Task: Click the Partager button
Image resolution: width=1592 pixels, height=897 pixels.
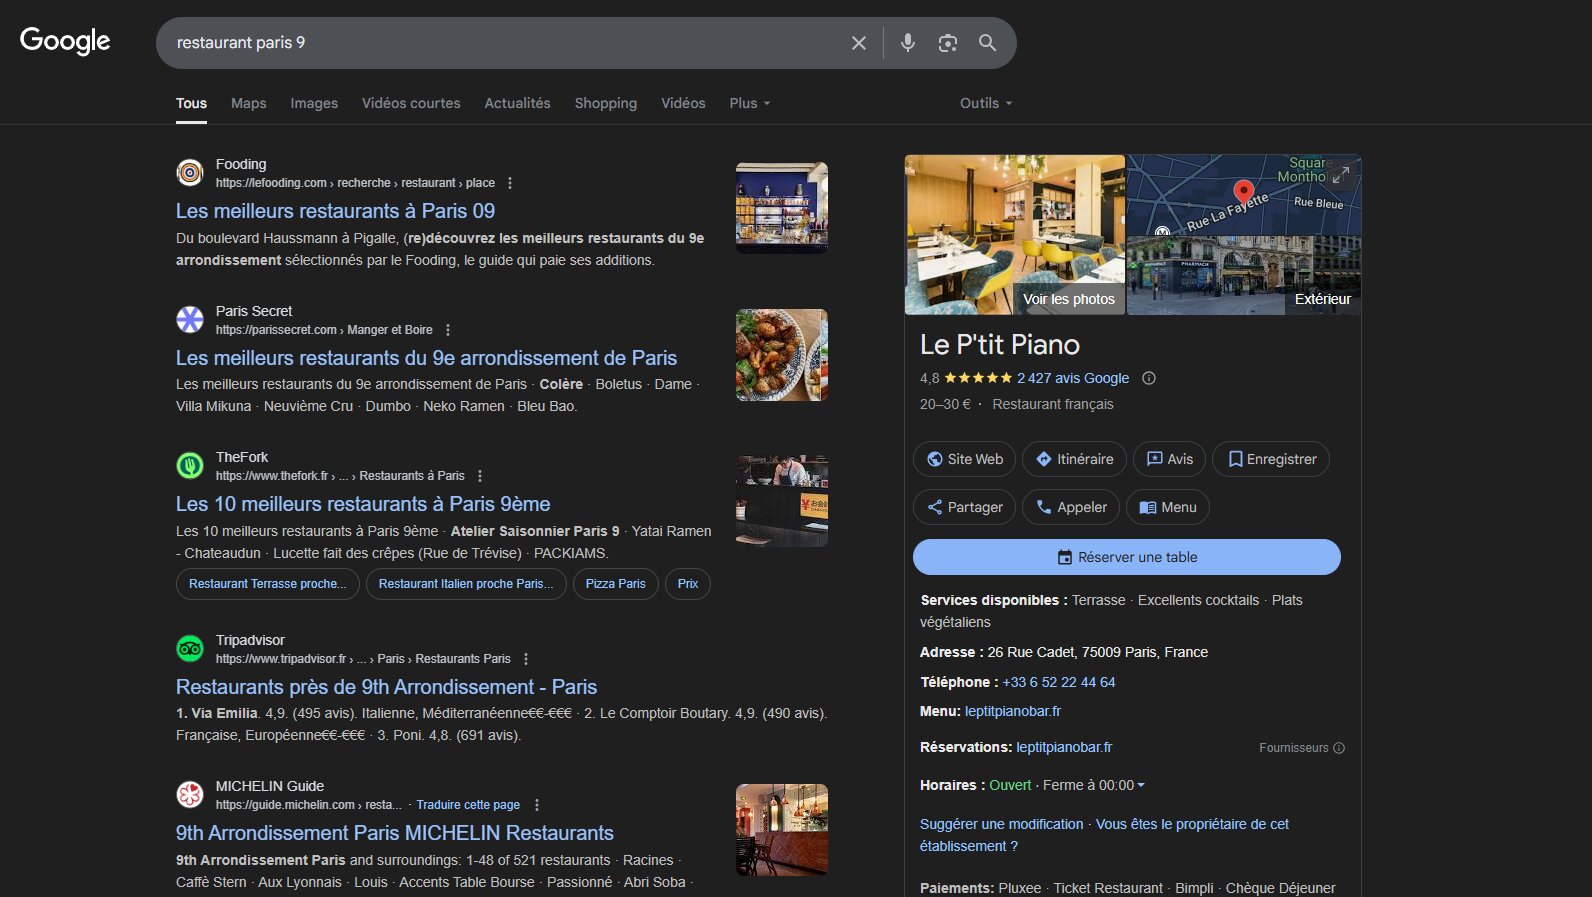Action: [x=965, y=507]
